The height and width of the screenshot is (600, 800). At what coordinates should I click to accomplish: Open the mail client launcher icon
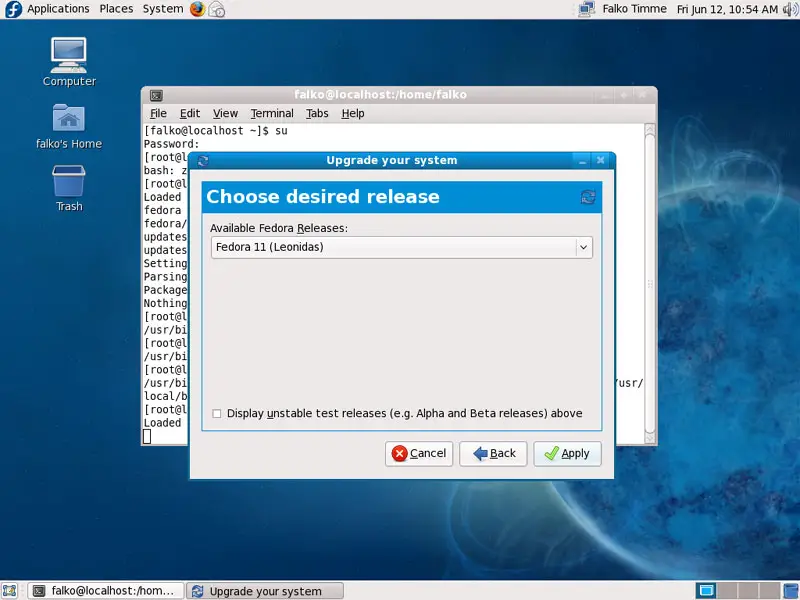point(217,9)
